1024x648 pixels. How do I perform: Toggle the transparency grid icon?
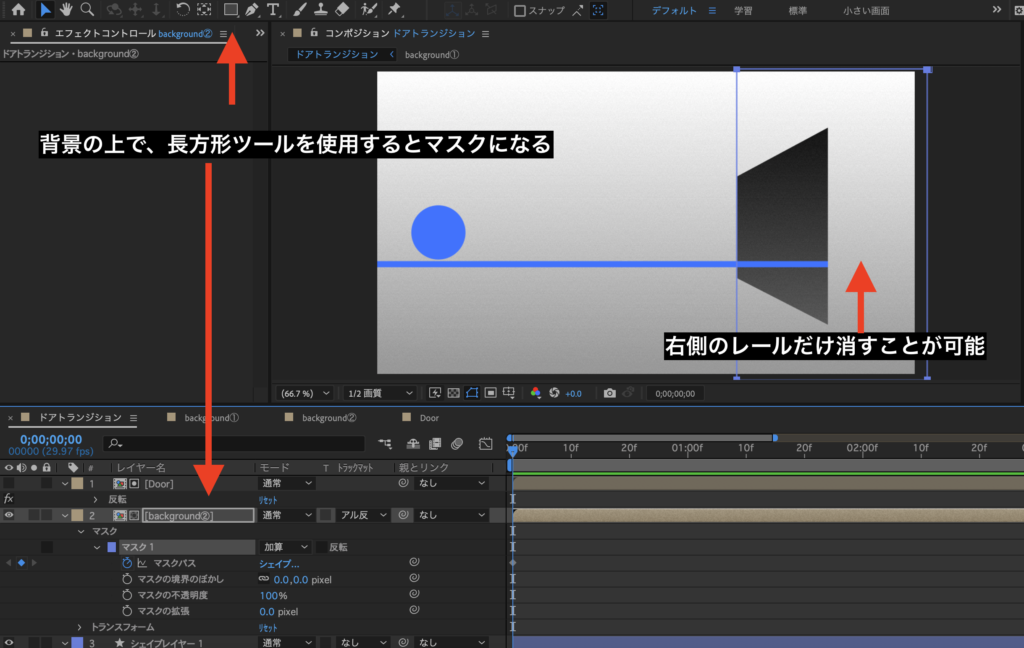coord(453,393)
